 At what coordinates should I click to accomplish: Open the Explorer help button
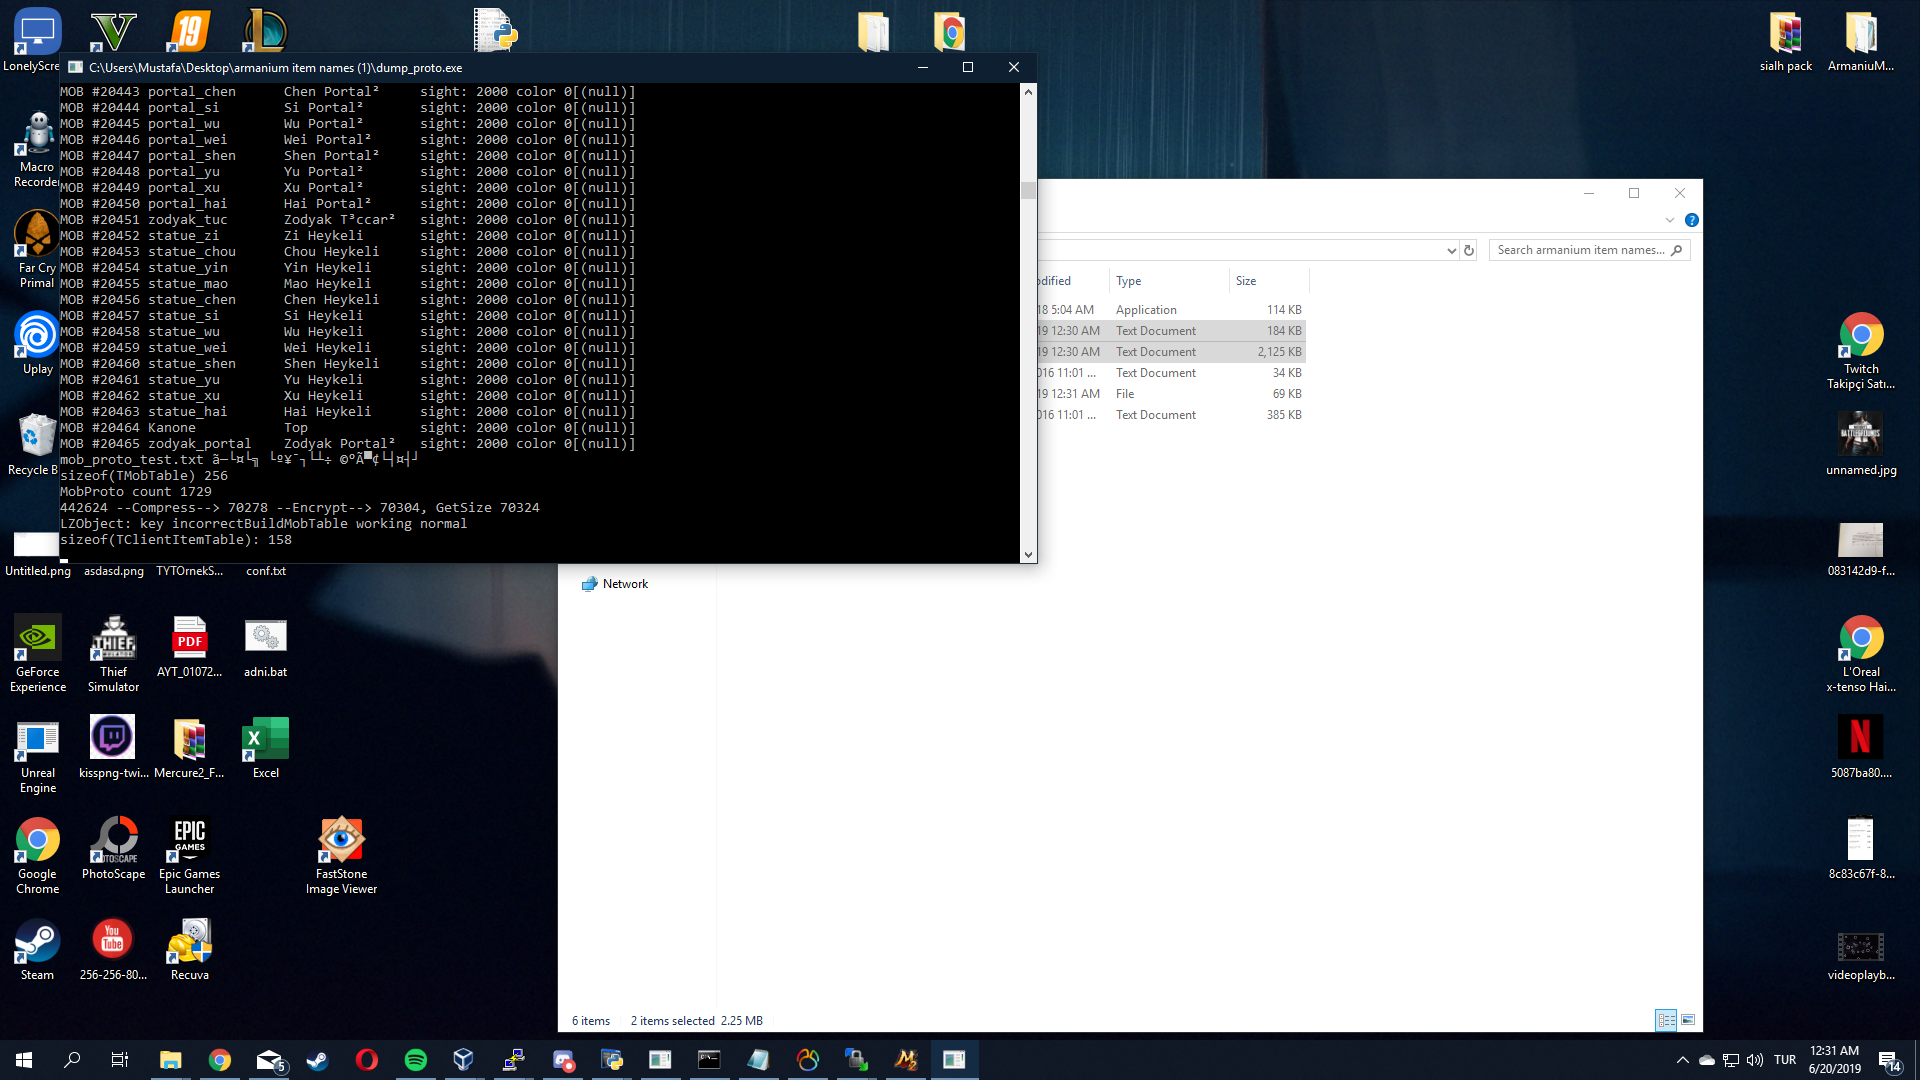(1691, 220)
